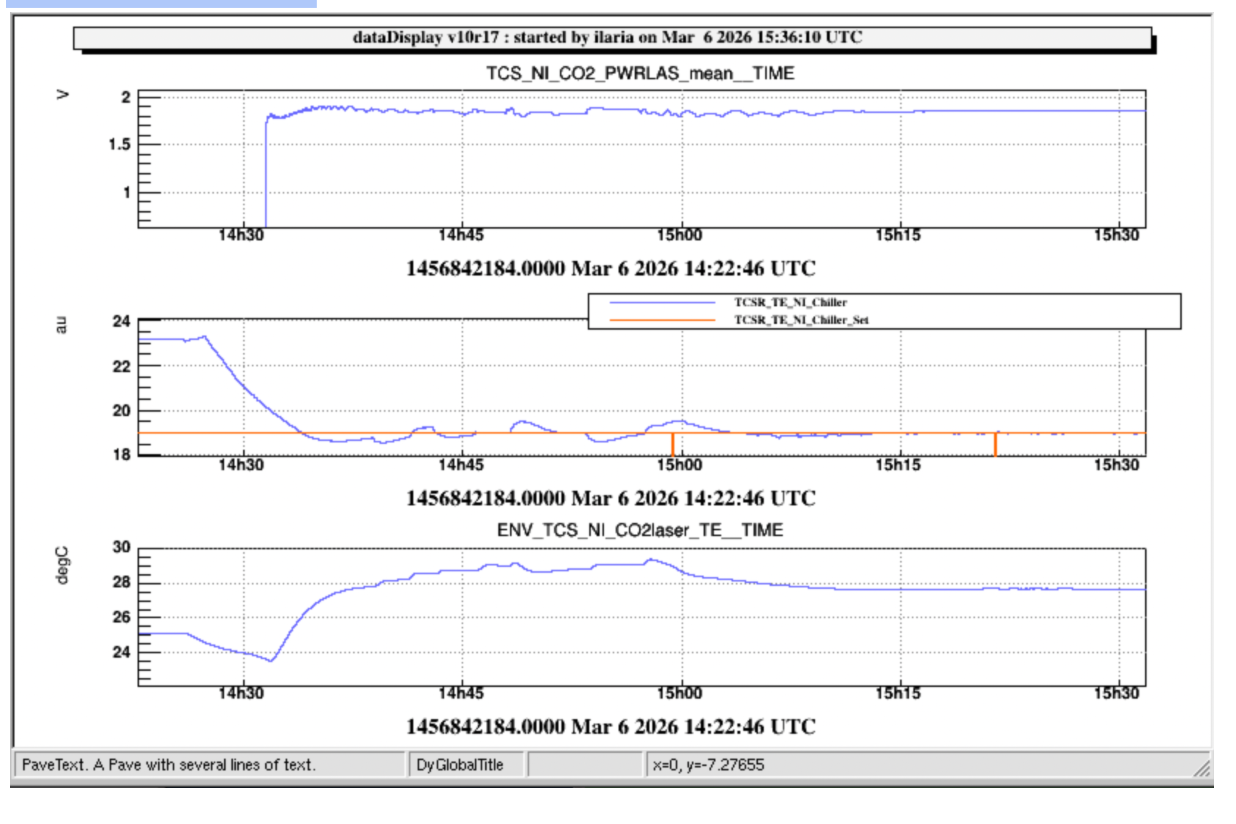1236x824 pixels.
Task: Click the orange spike after 15h15 in chiller plot
Action: pyautogui.click(x=995, y=444)
